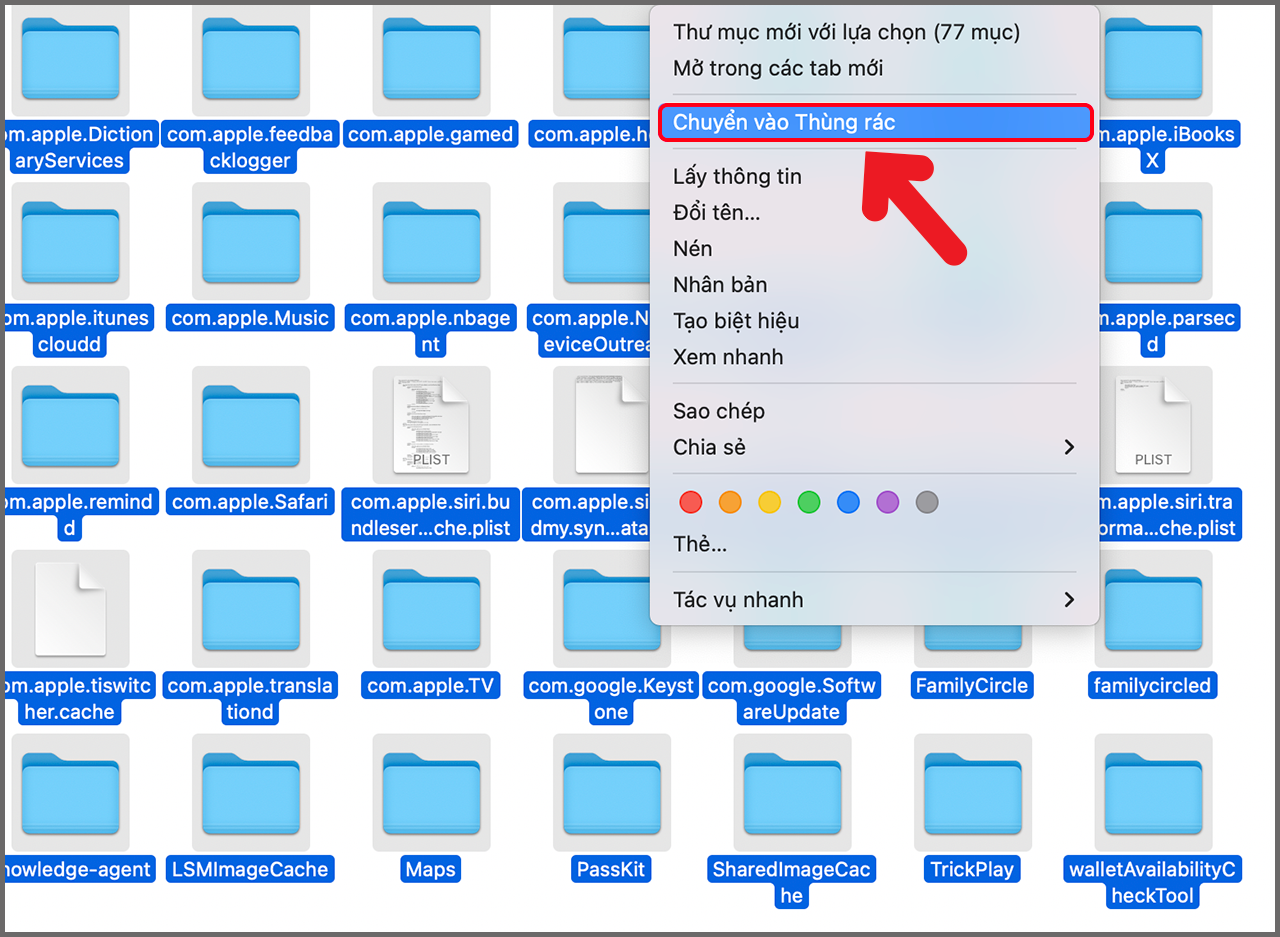Expand the 'Chia sẻ' submenu
The width and height of the screenshot is (1280, 937).
click(x=874, y=447)
